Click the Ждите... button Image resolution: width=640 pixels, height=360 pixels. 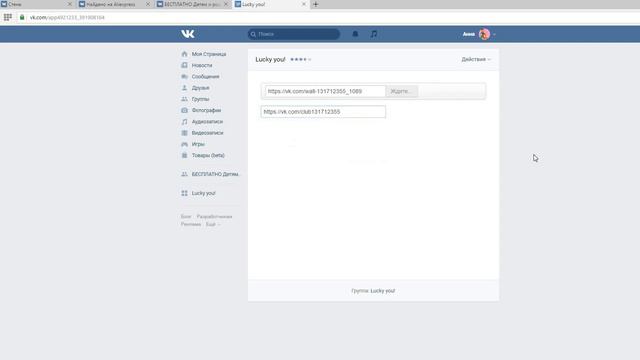[x=402, y=91]
